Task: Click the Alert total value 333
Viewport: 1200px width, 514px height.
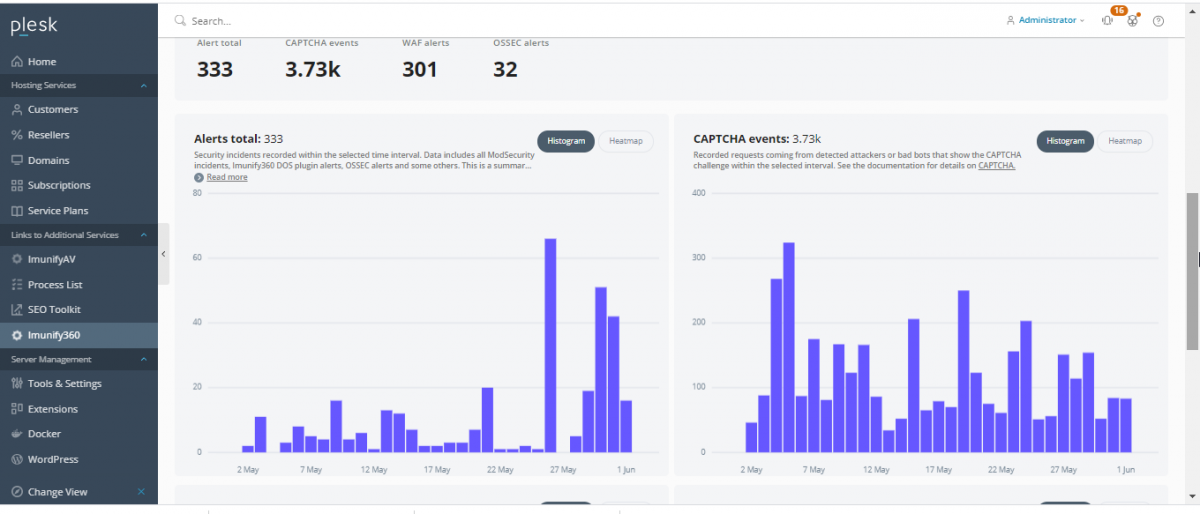Action: 215,69
